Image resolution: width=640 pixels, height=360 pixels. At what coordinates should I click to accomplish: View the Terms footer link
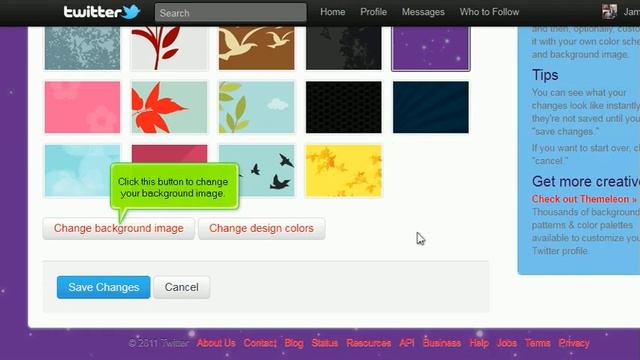pyautogui.click(x=537, y=343)
